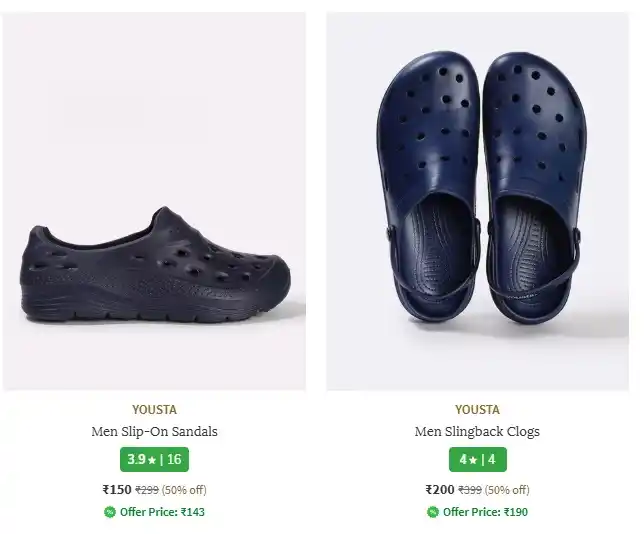Click the 4 rating badge with 4 reviews
Screen dimensions: 644x534
[x=477, y=460]
